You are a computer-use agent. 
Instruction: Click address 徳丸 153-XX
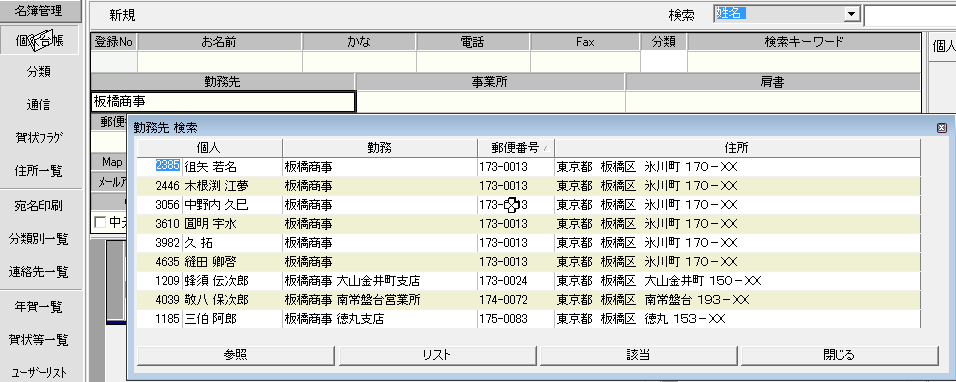pos(684,319)
